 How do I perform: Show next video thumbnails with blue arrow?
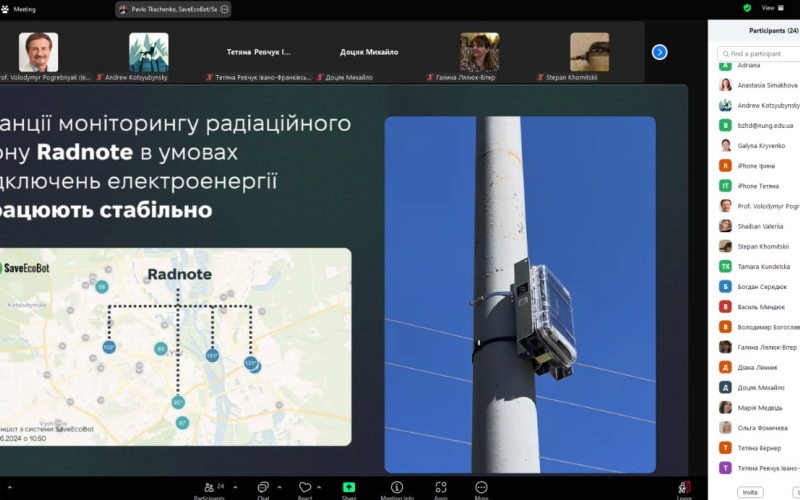coord(659,52)
